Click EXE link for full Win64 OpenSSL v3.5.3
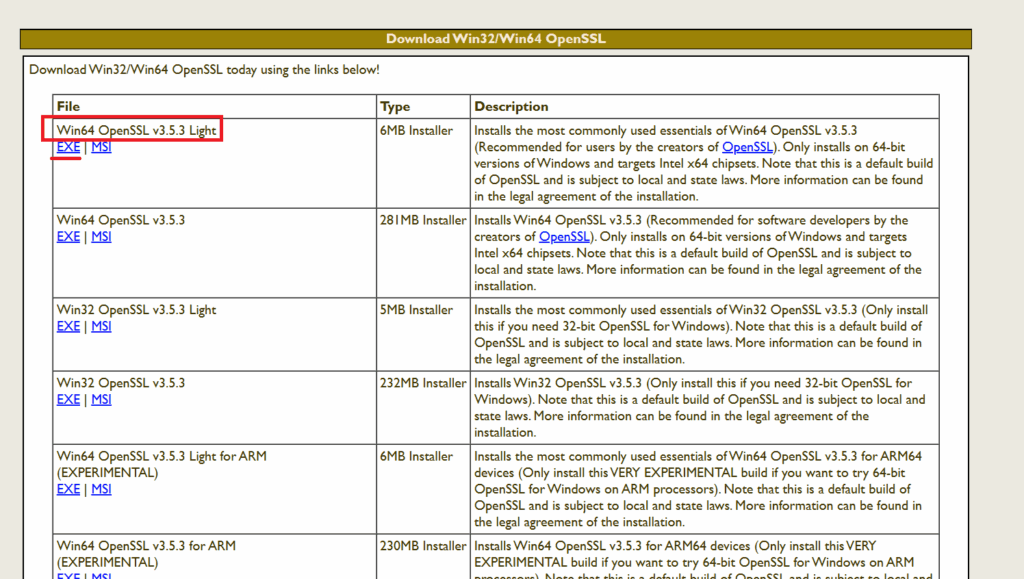The width and height of the screenshot is (1024, 579). coord(68,237)
